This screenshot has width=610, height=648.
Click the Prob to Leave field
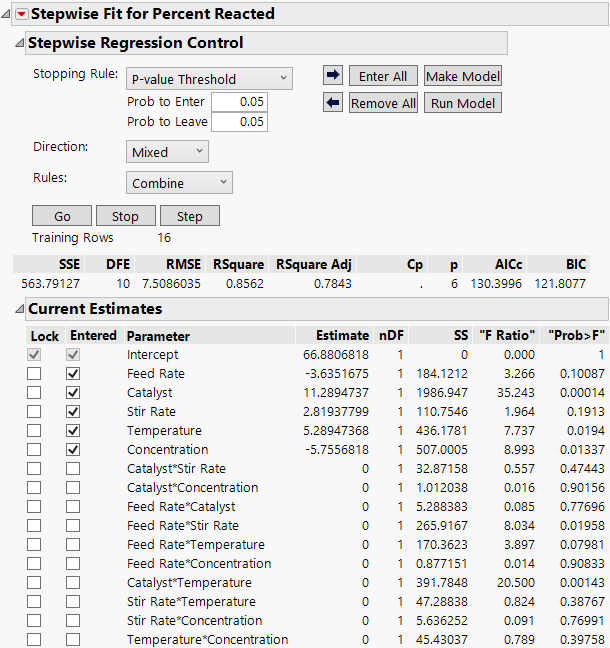[x=239, y=122]
